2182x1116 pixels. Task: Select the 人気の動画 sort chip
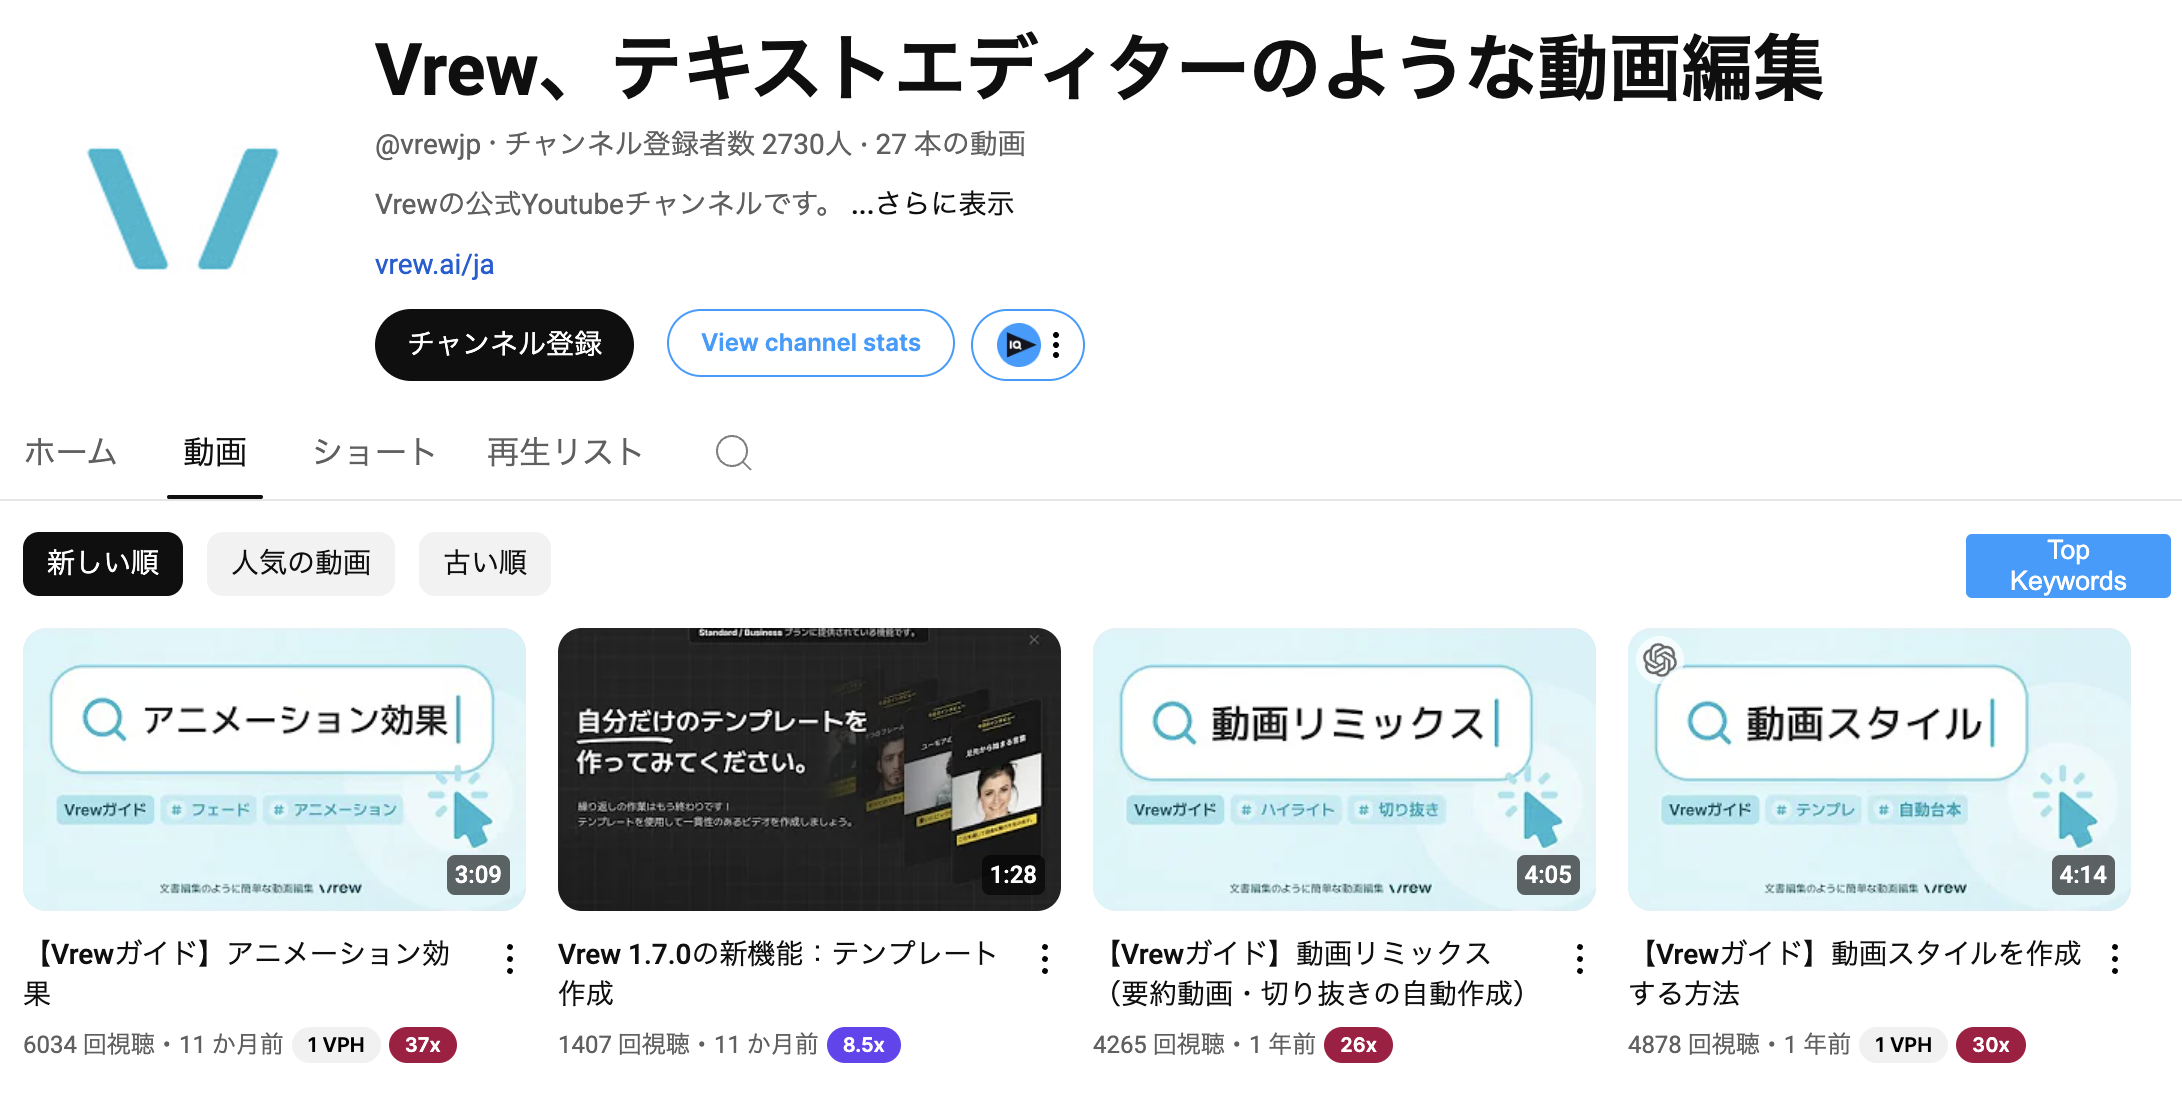(x=301, y=564)
